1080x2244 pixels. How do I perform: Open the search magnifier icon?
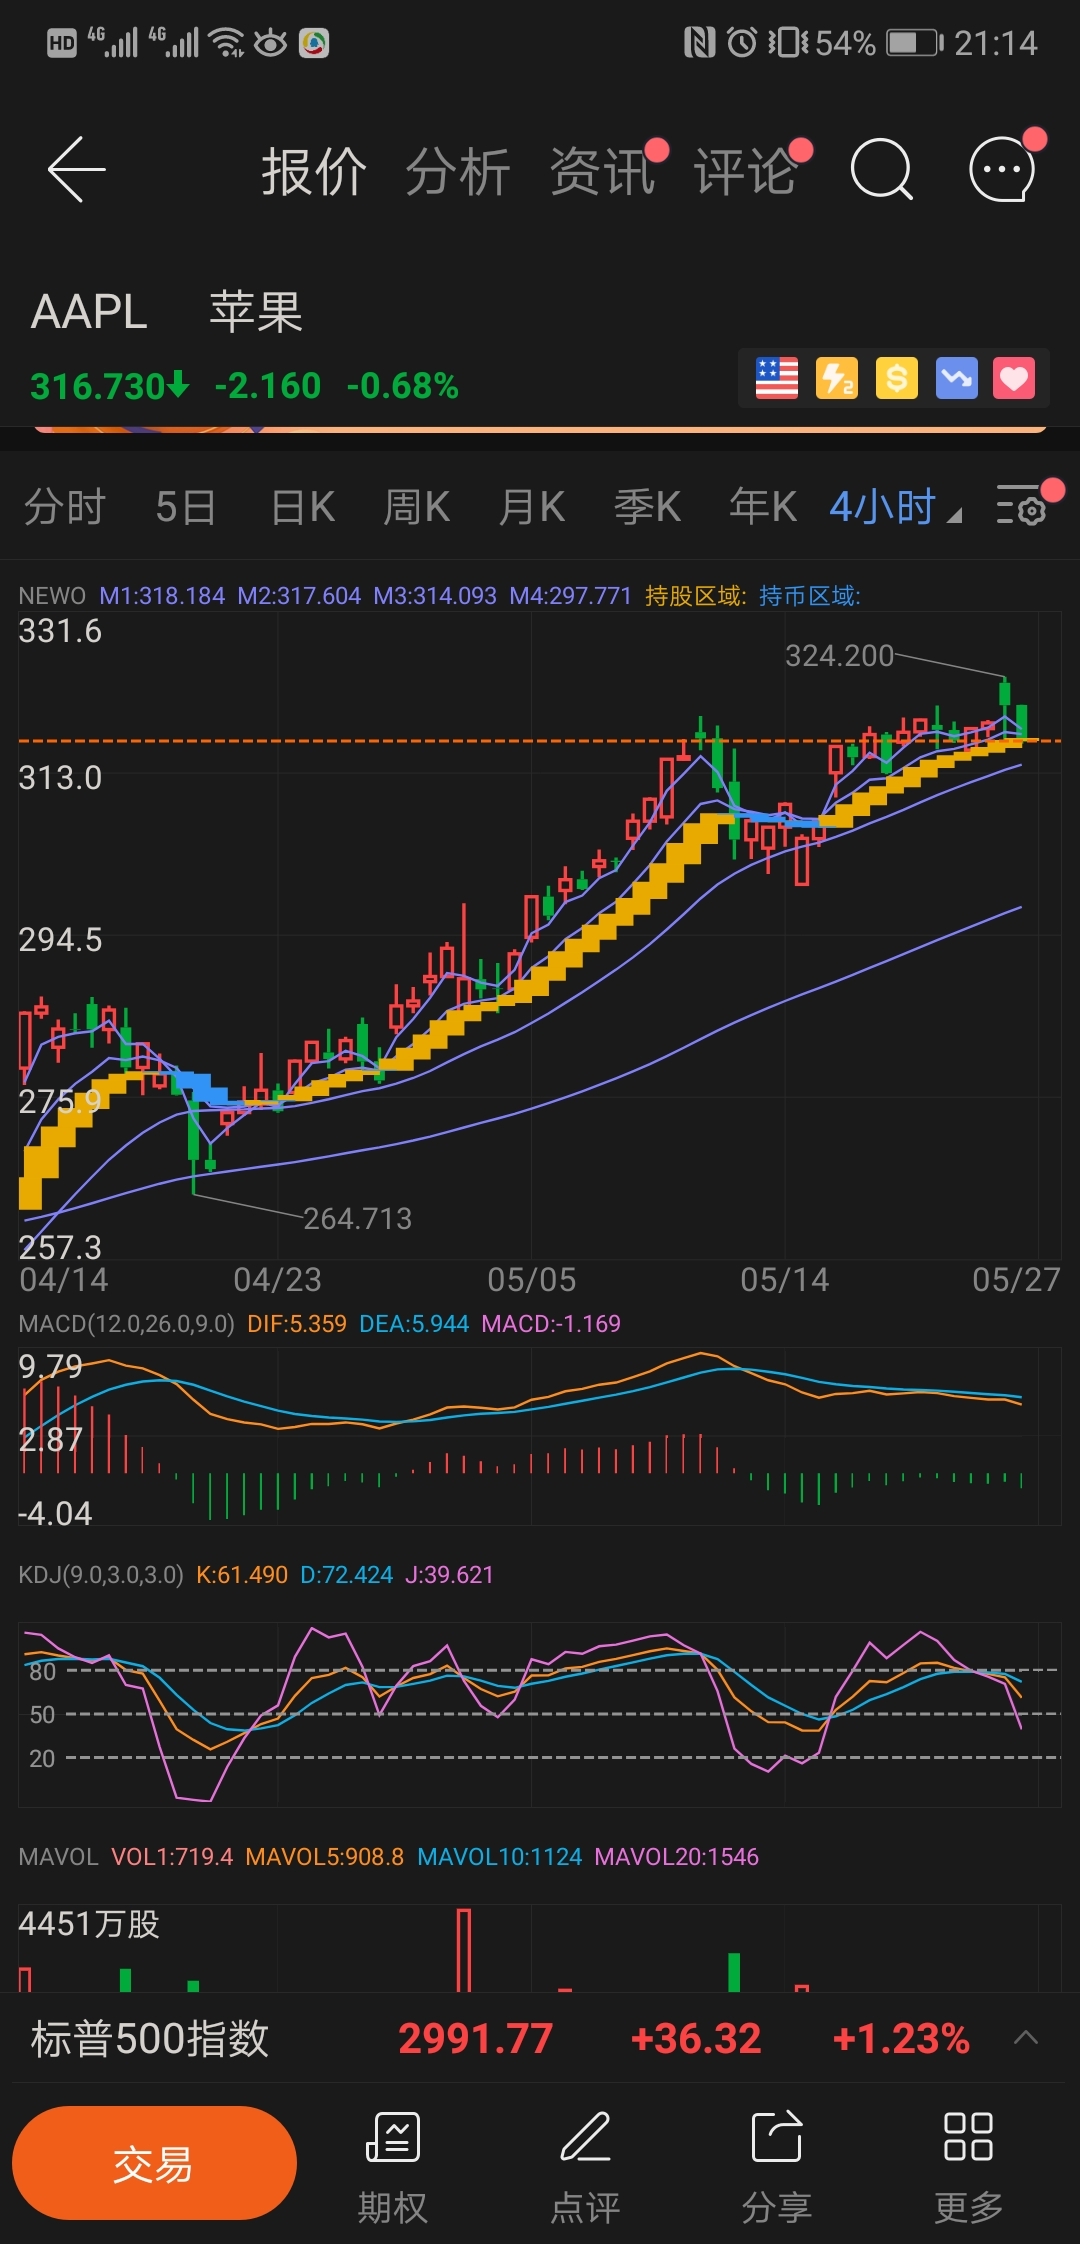click(881, 170)
